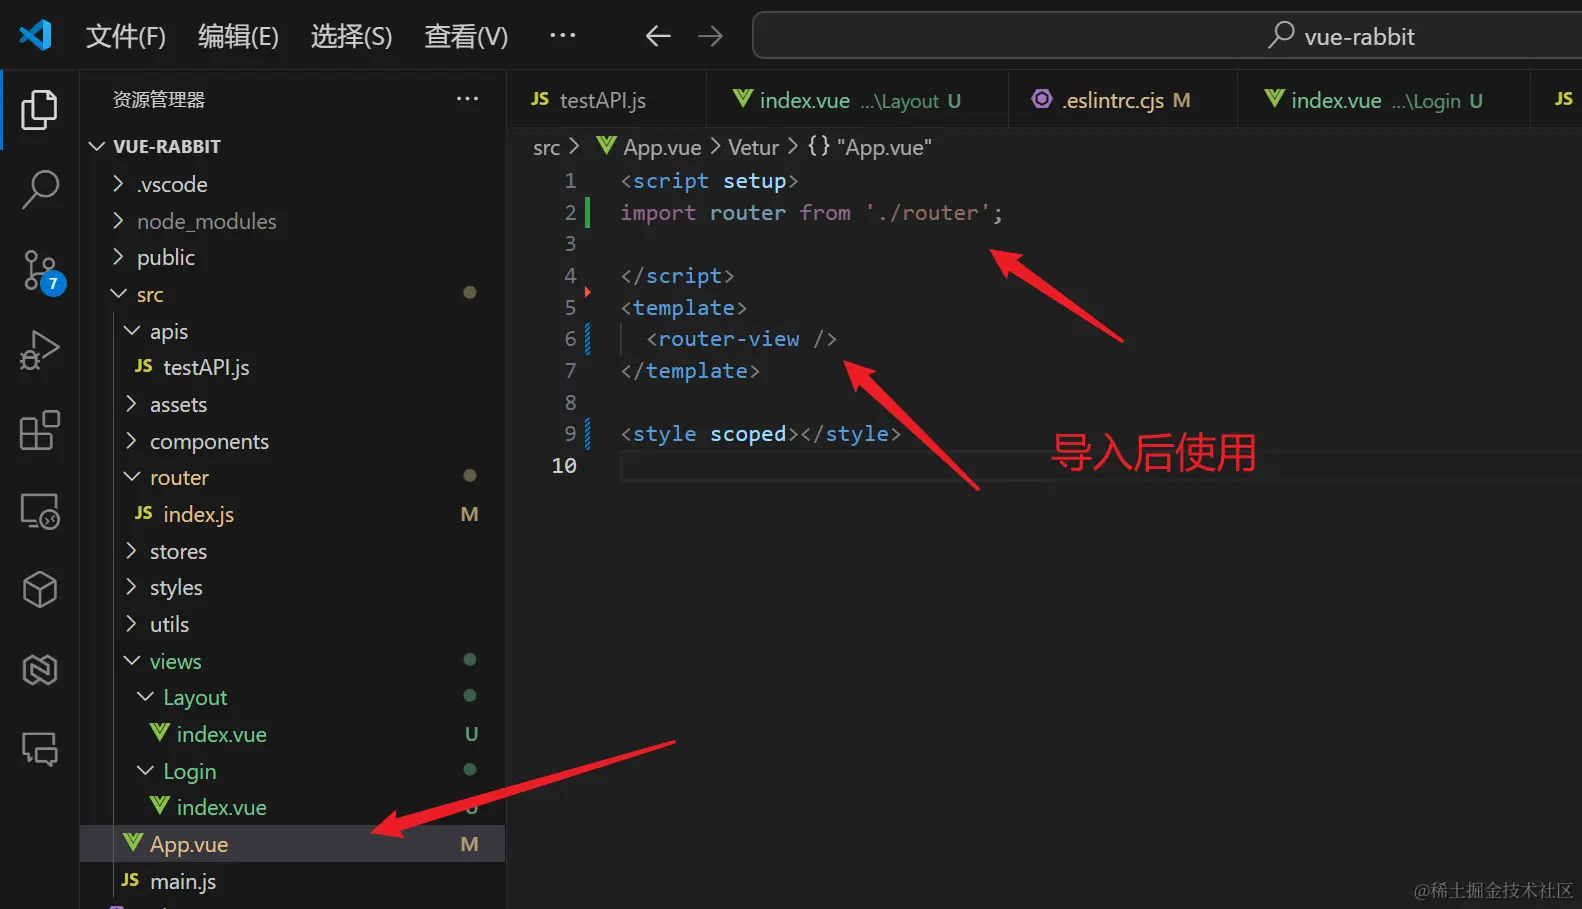Open the Remote Explorer view
1582x909 pixels.
(x=40, y=511)
